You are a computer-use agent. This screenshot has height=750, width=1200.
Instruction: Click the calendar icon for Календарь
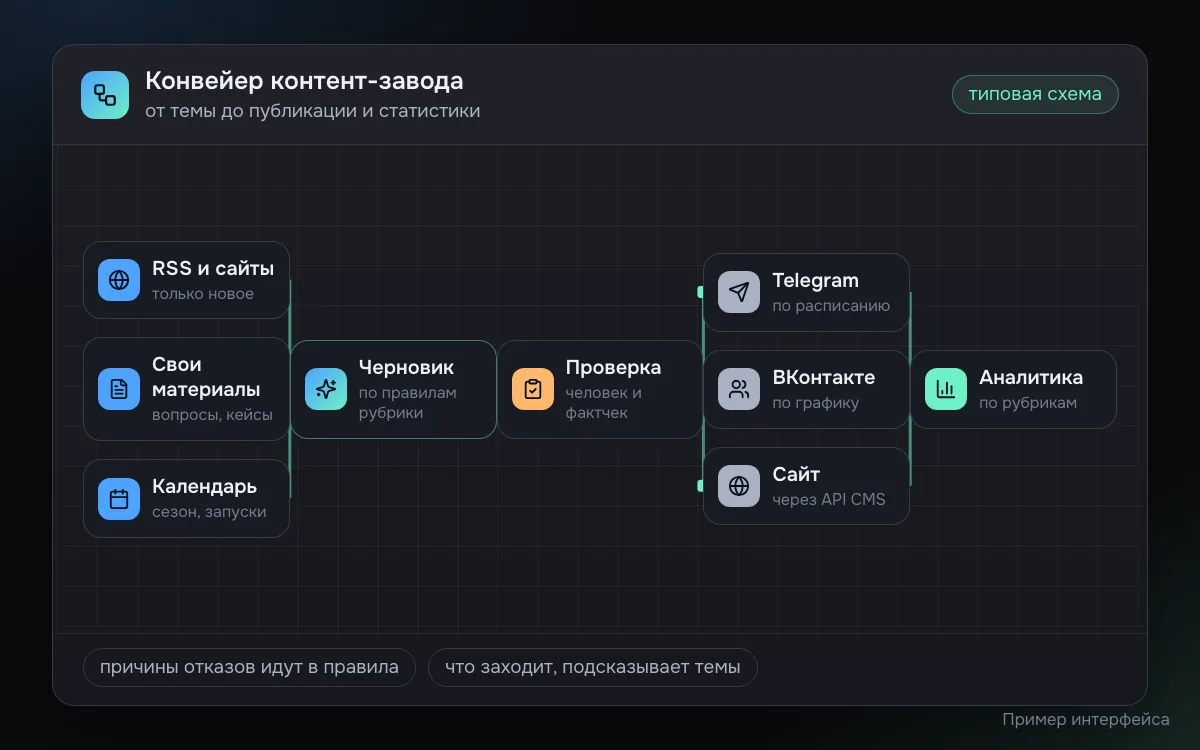click(119, 498)
